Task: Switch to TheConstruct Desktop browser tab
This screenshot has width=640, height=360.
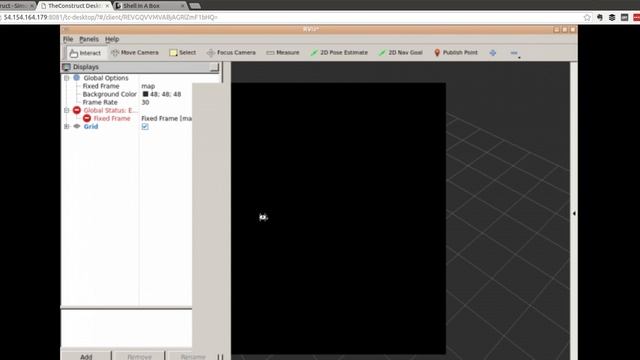Action: [75, 6]
